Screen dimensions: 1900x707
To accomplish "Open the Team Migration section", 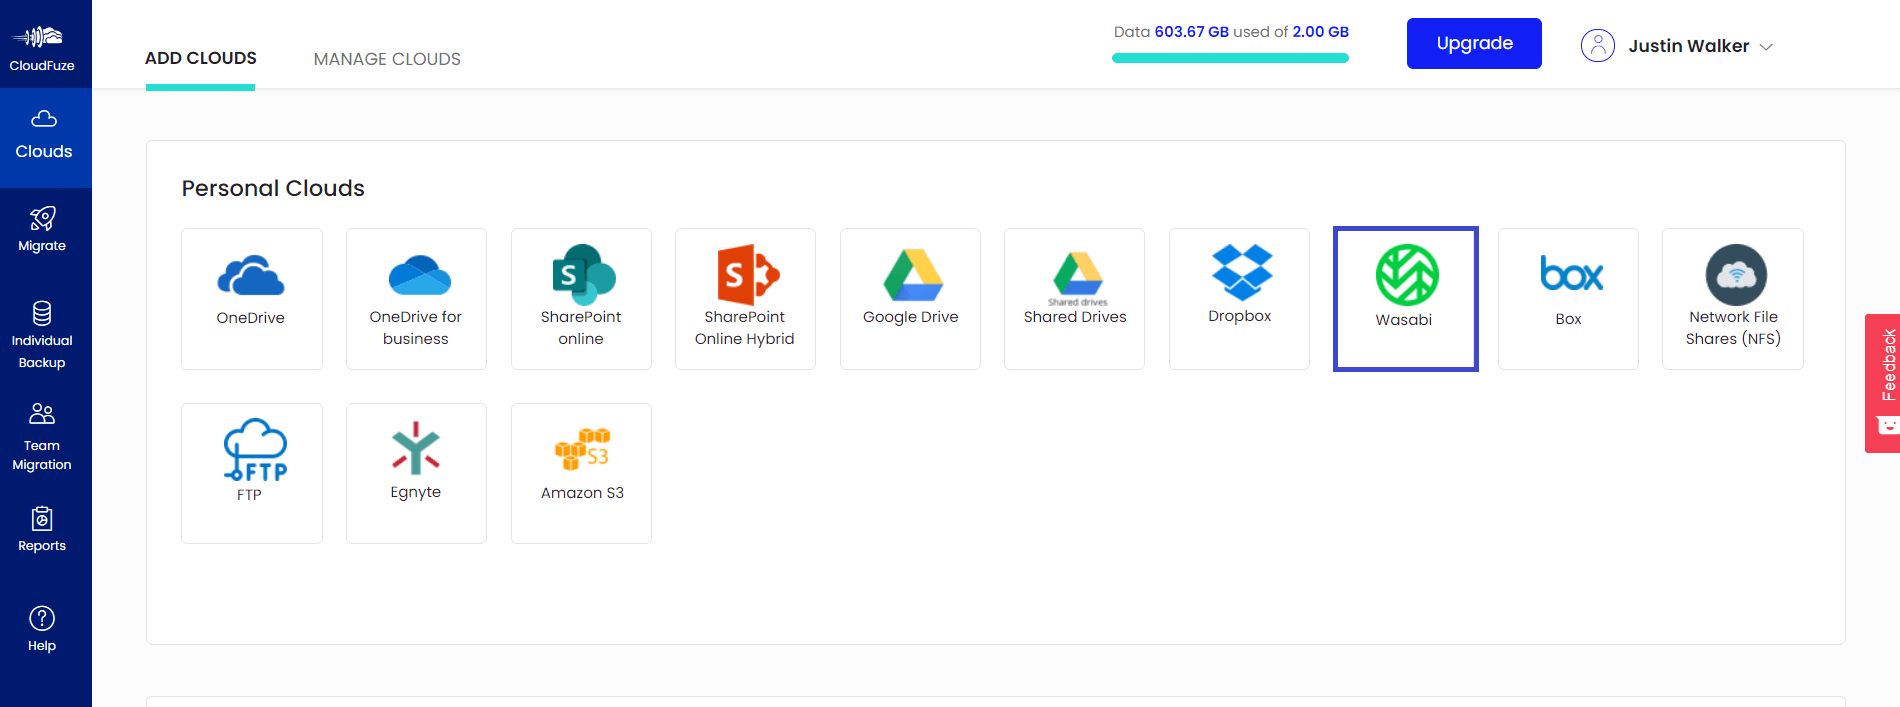I will pos(43,437).
